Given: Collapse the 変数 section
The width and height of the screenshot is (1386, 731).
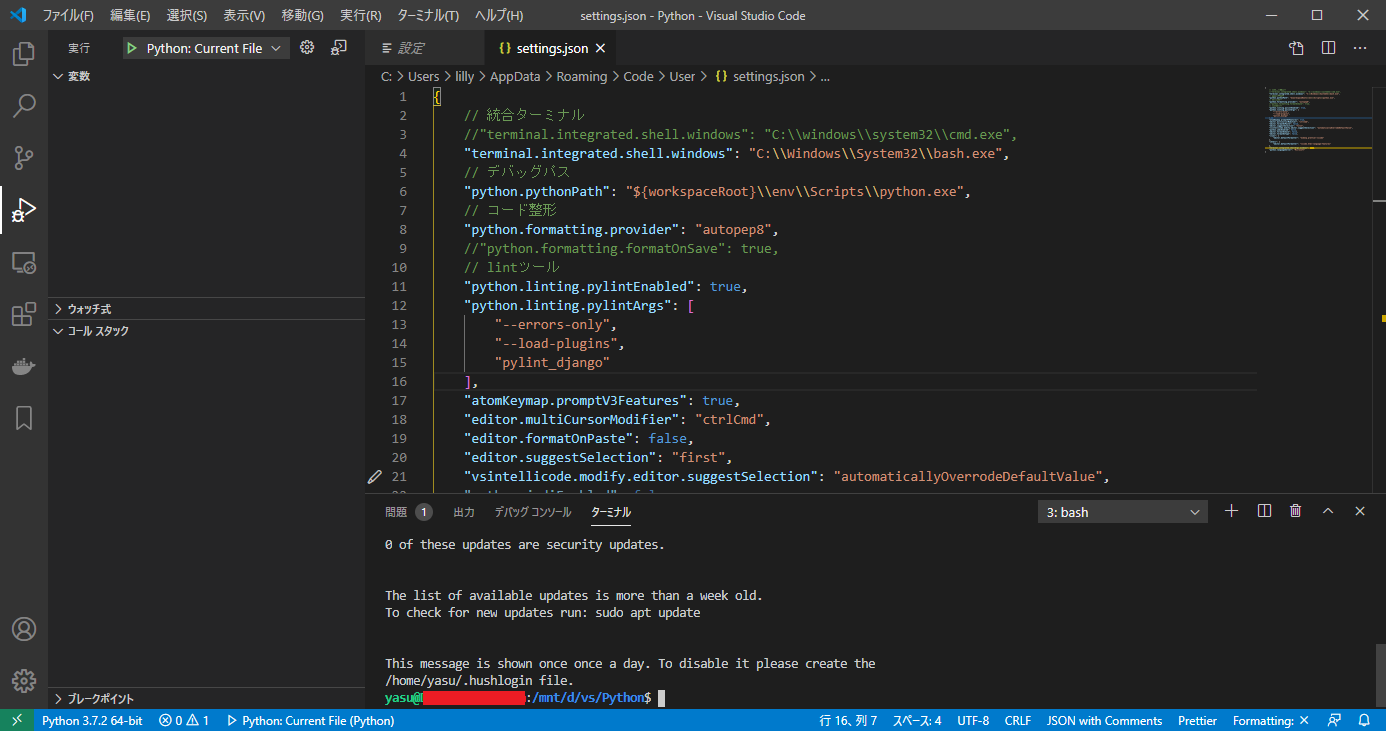Looking at the screenshot, I should (x=205, y=76).
